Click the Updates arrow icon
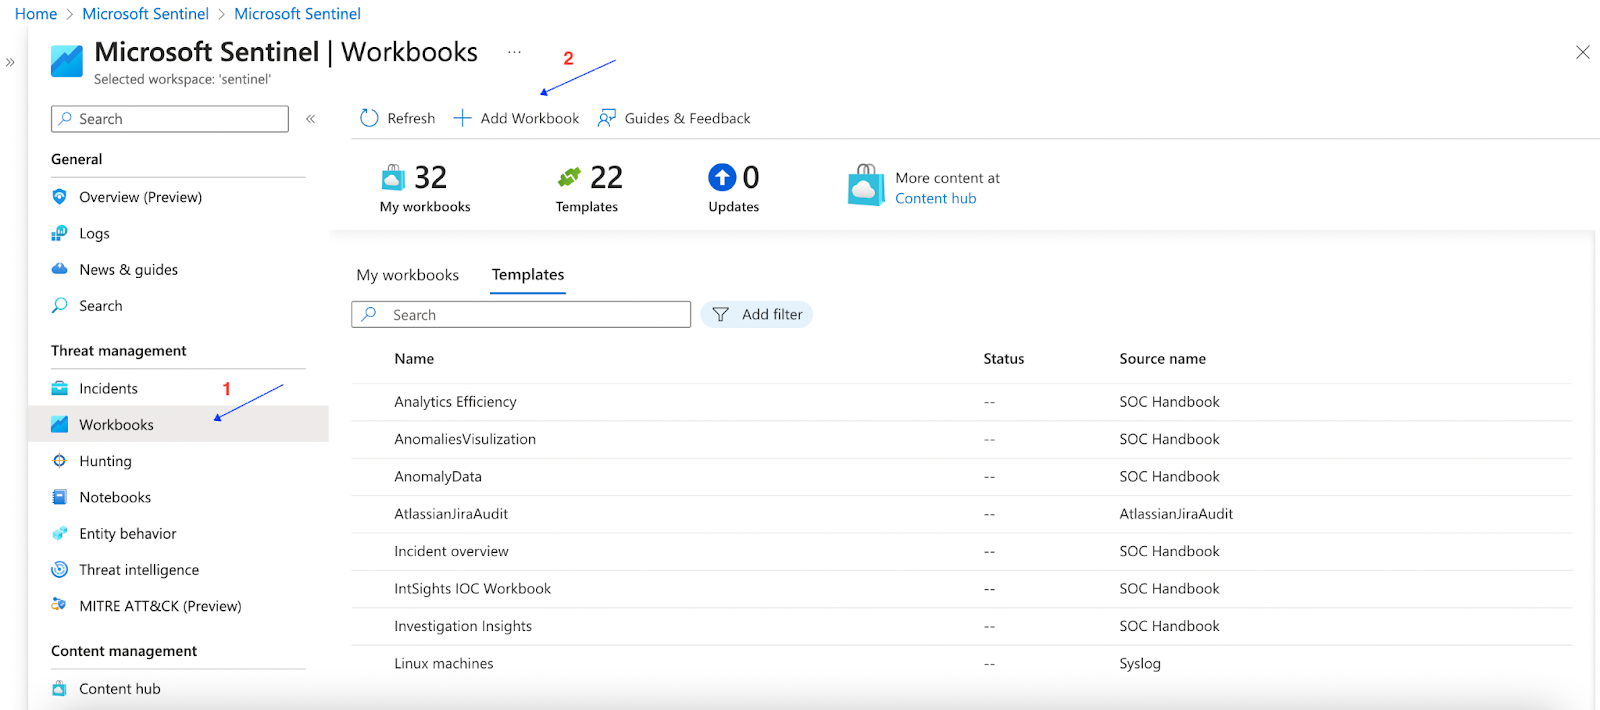 click(x=722, y=177)
